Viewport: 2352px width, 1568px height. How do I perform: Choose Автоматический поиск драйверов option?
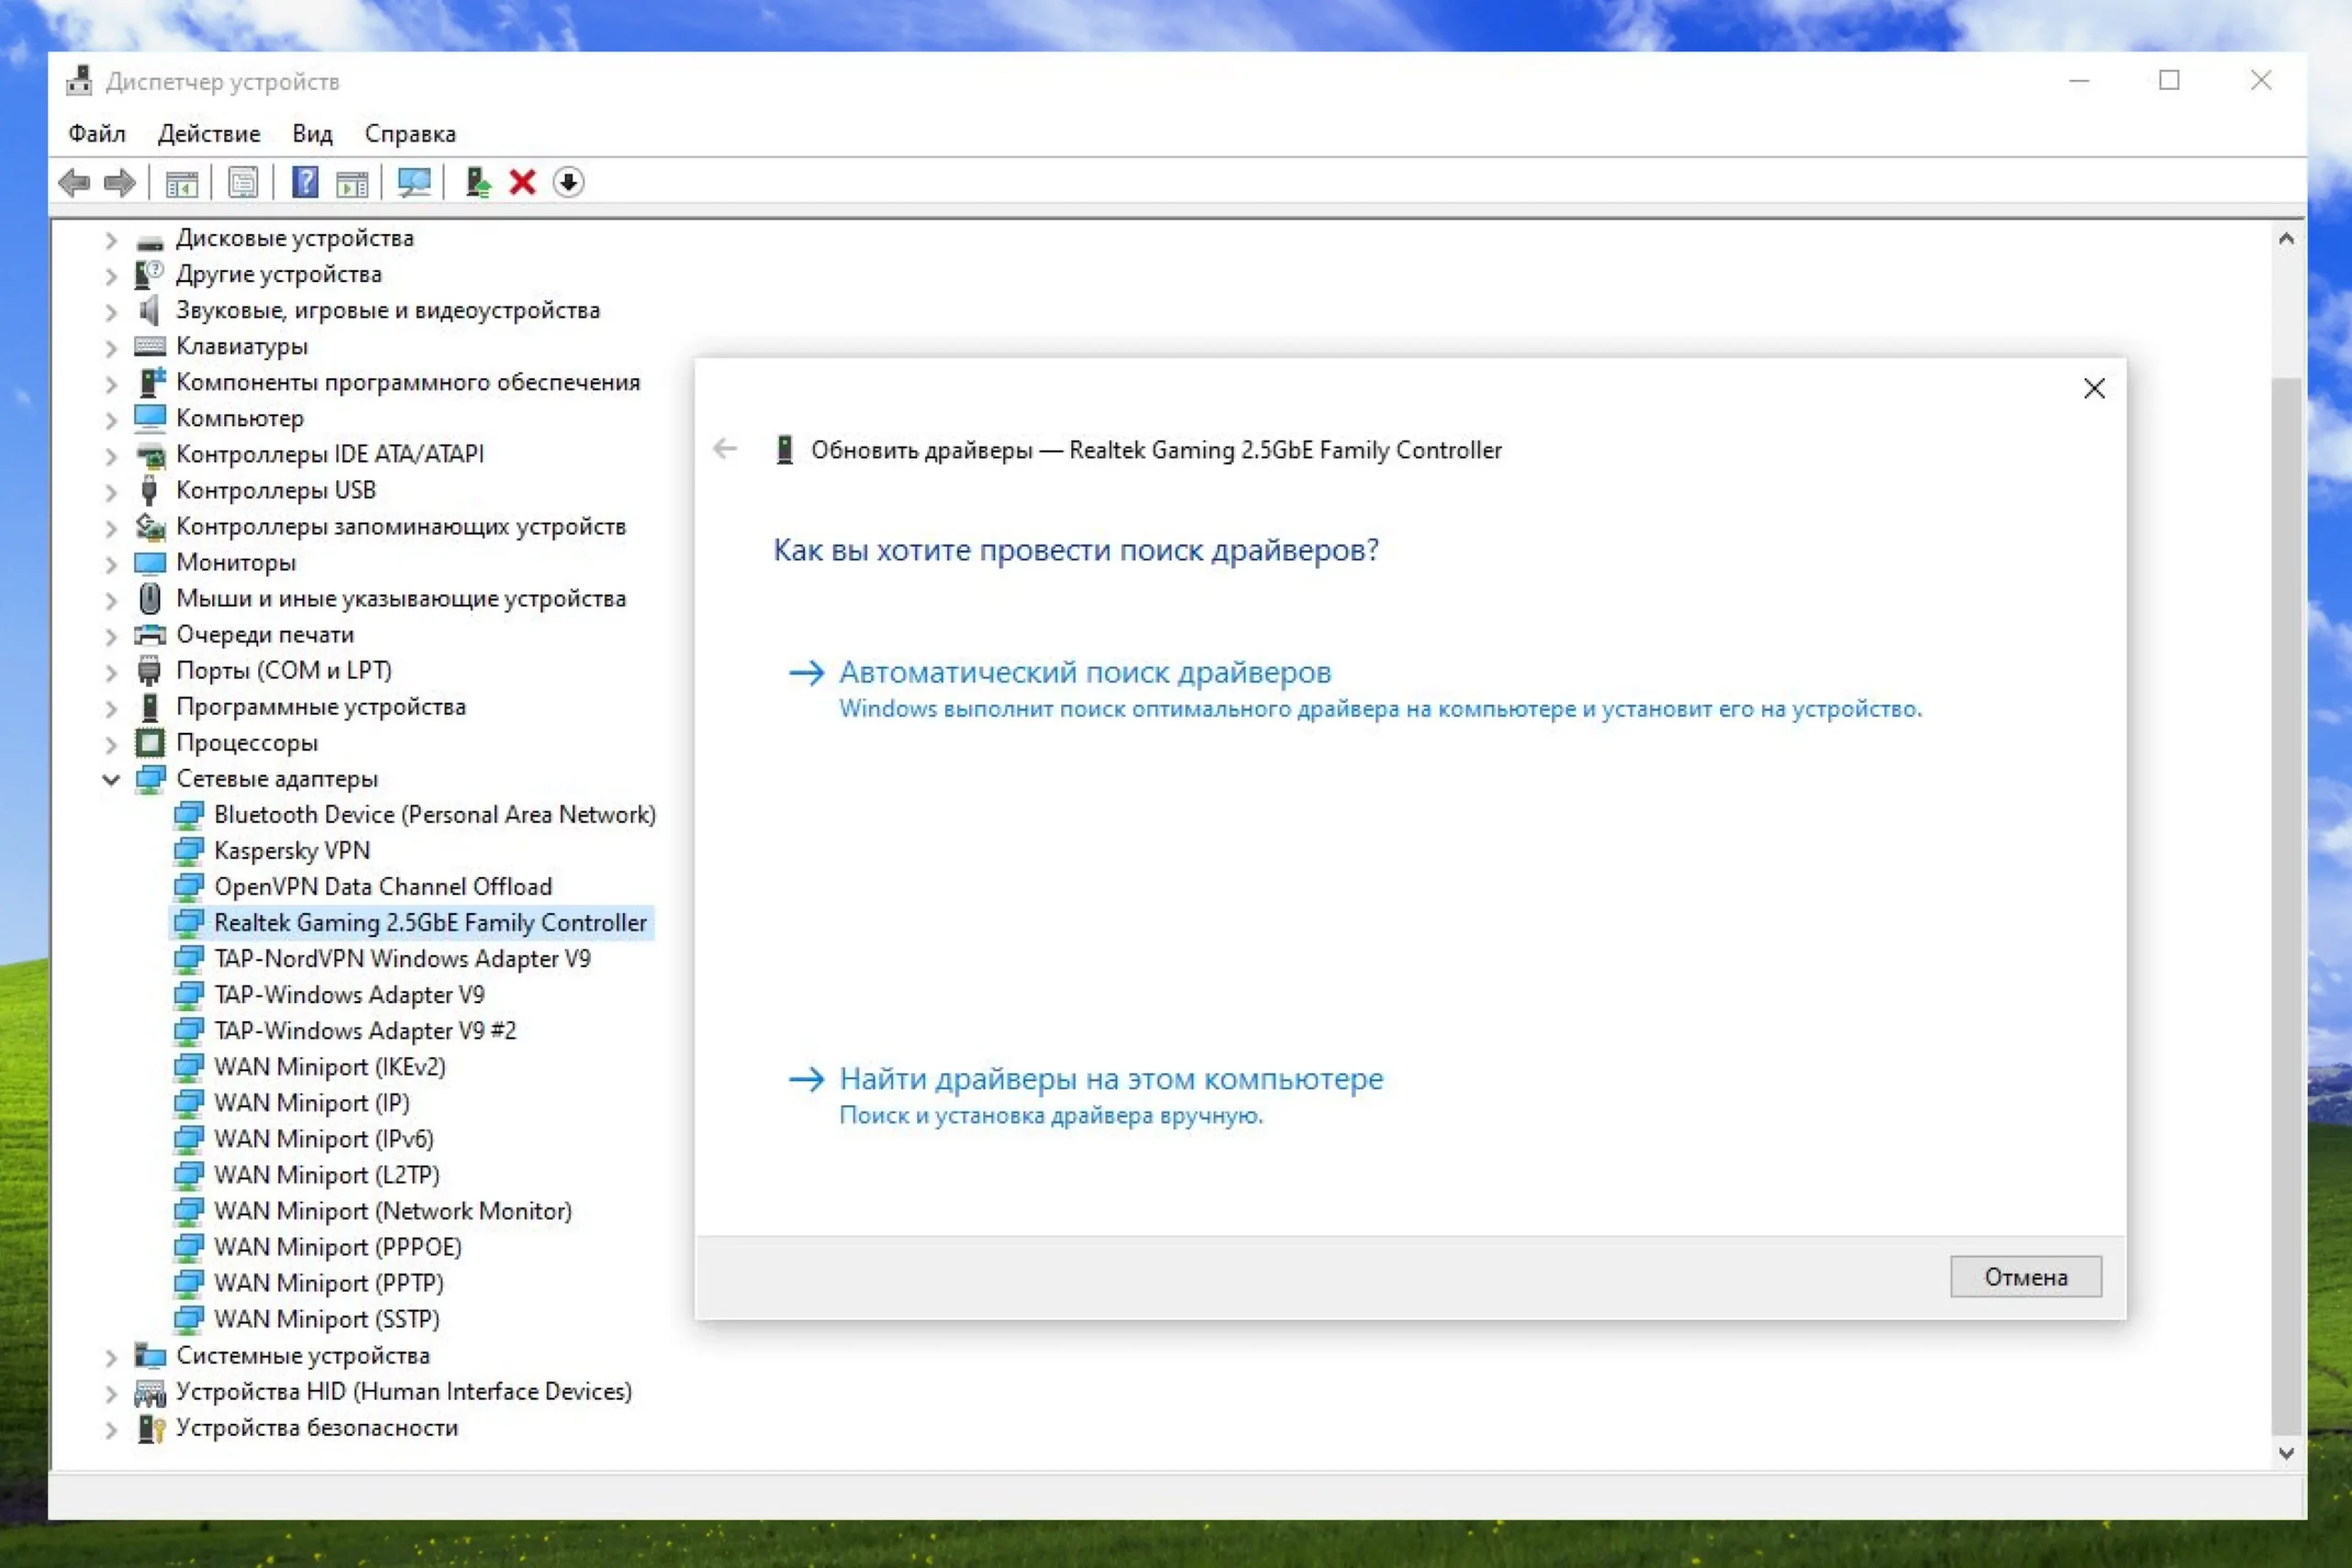1084,672
